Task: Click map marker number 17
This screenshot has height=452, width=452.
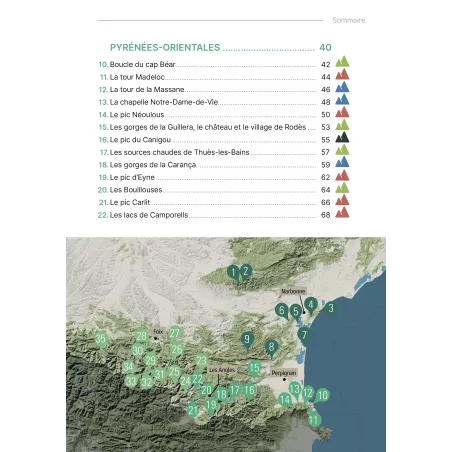Action: coord(235,390)
